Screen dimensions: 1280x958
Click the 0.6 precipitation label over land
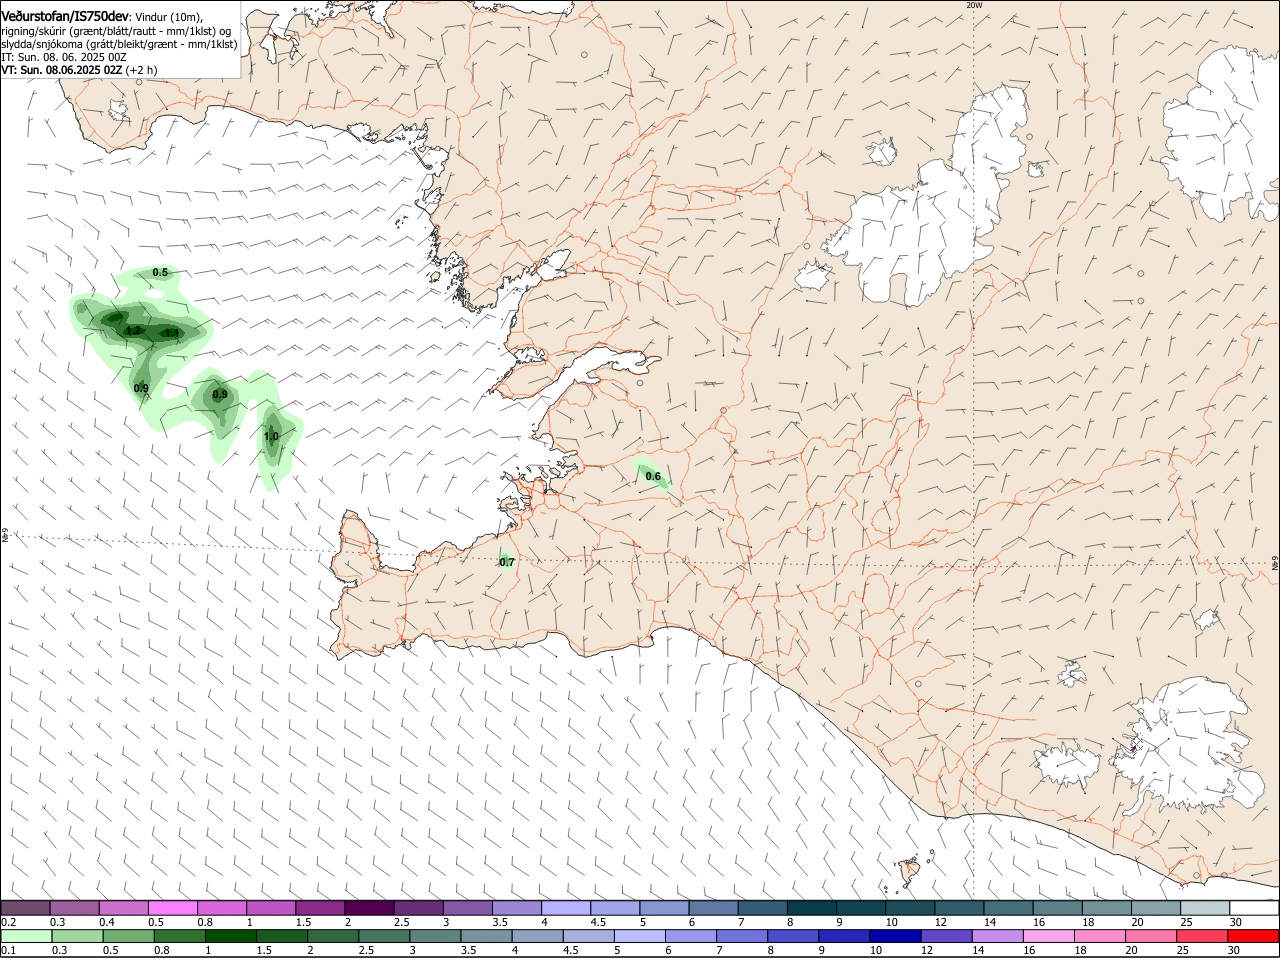click(653, 476)
